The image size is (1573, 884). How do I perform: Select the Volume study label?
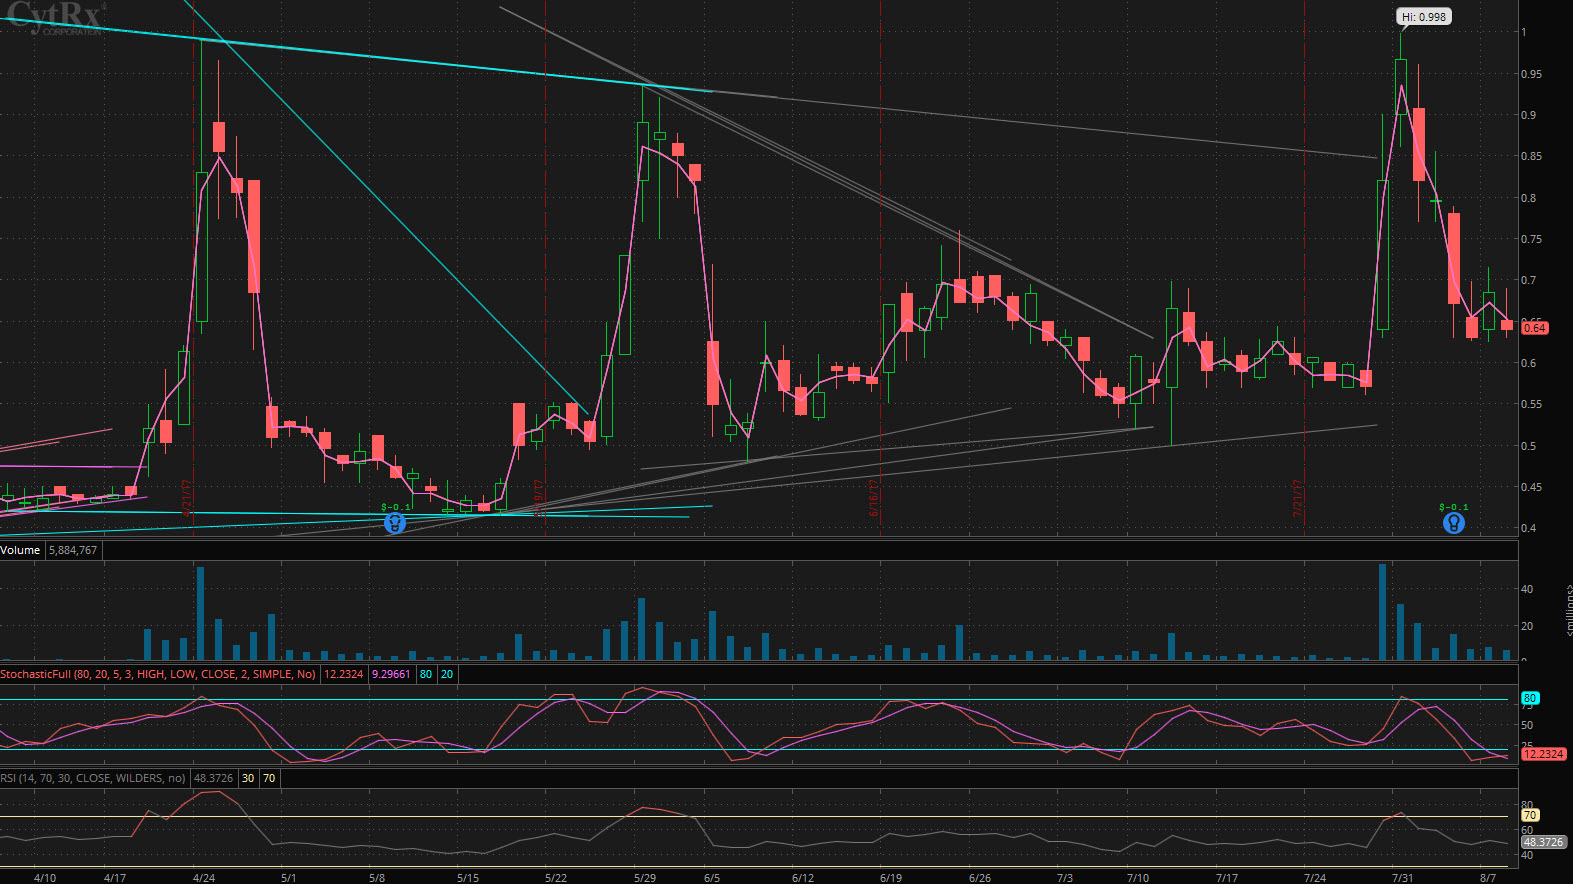20,550
